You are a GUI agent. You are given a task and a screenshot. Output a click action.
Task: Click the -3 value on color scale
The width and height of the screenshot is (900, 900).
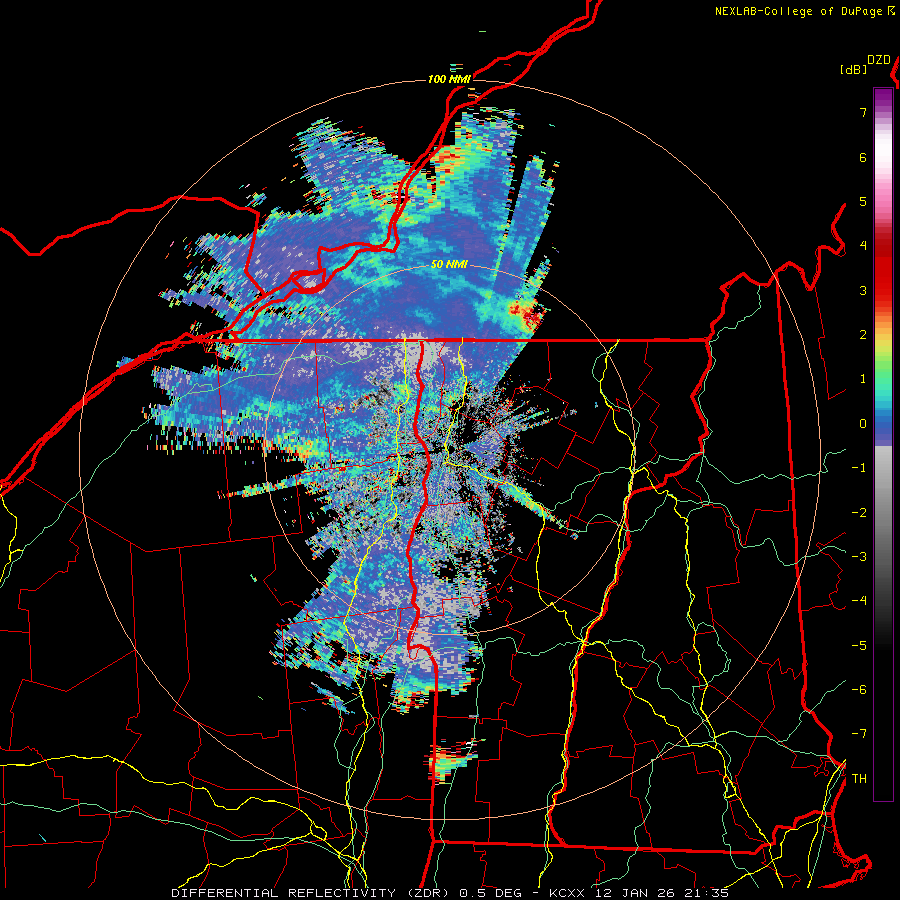click(x=859, y=557)
